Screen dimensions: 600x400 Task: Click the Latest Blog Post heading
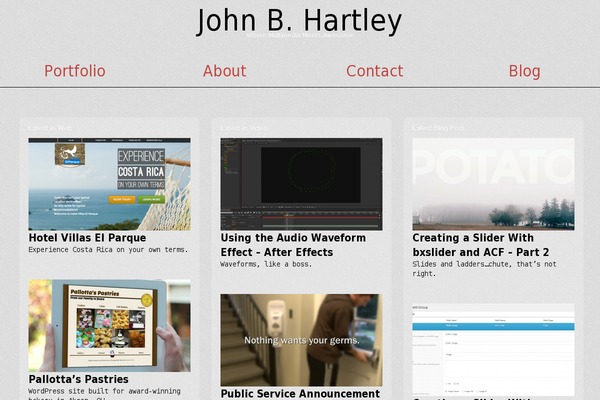[x=438, y=128]
